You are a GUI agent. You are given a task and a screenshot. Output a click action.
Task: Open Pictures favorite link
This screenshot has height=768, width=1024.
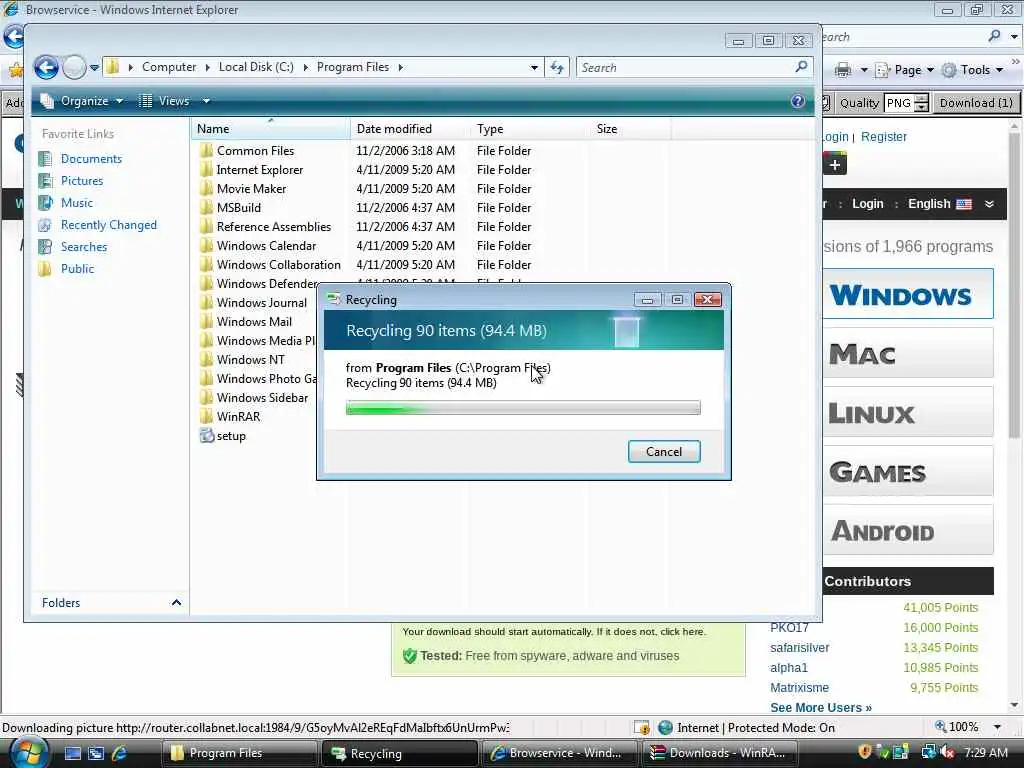coord(82,181)
